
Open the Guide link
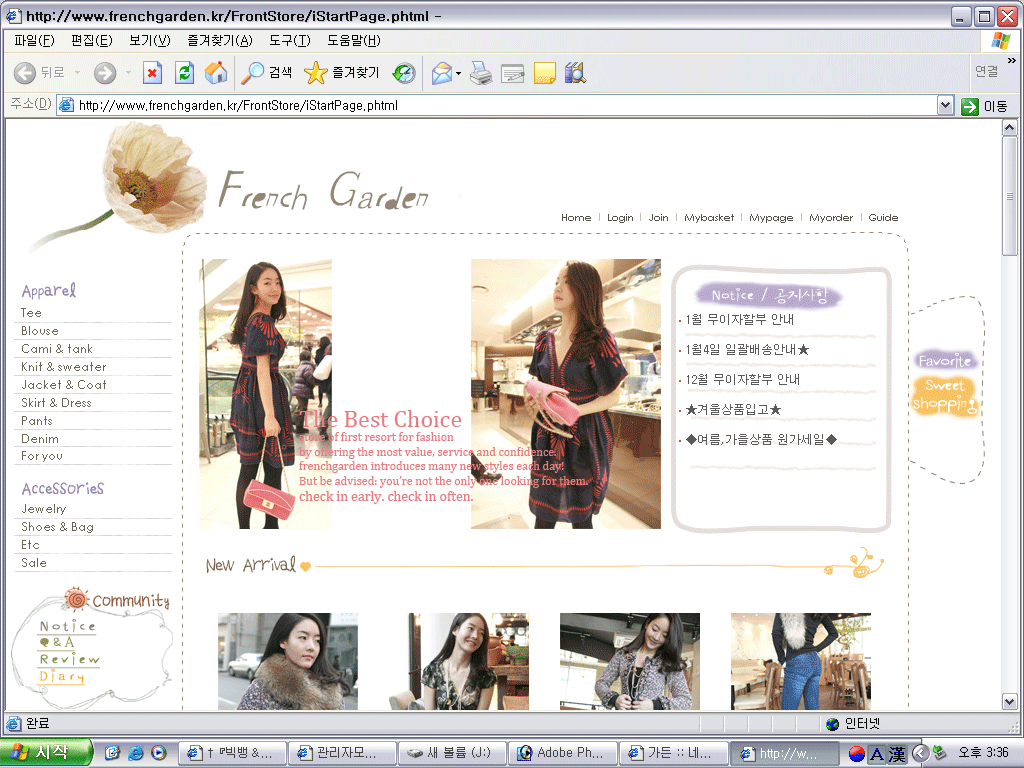(883, 217)
